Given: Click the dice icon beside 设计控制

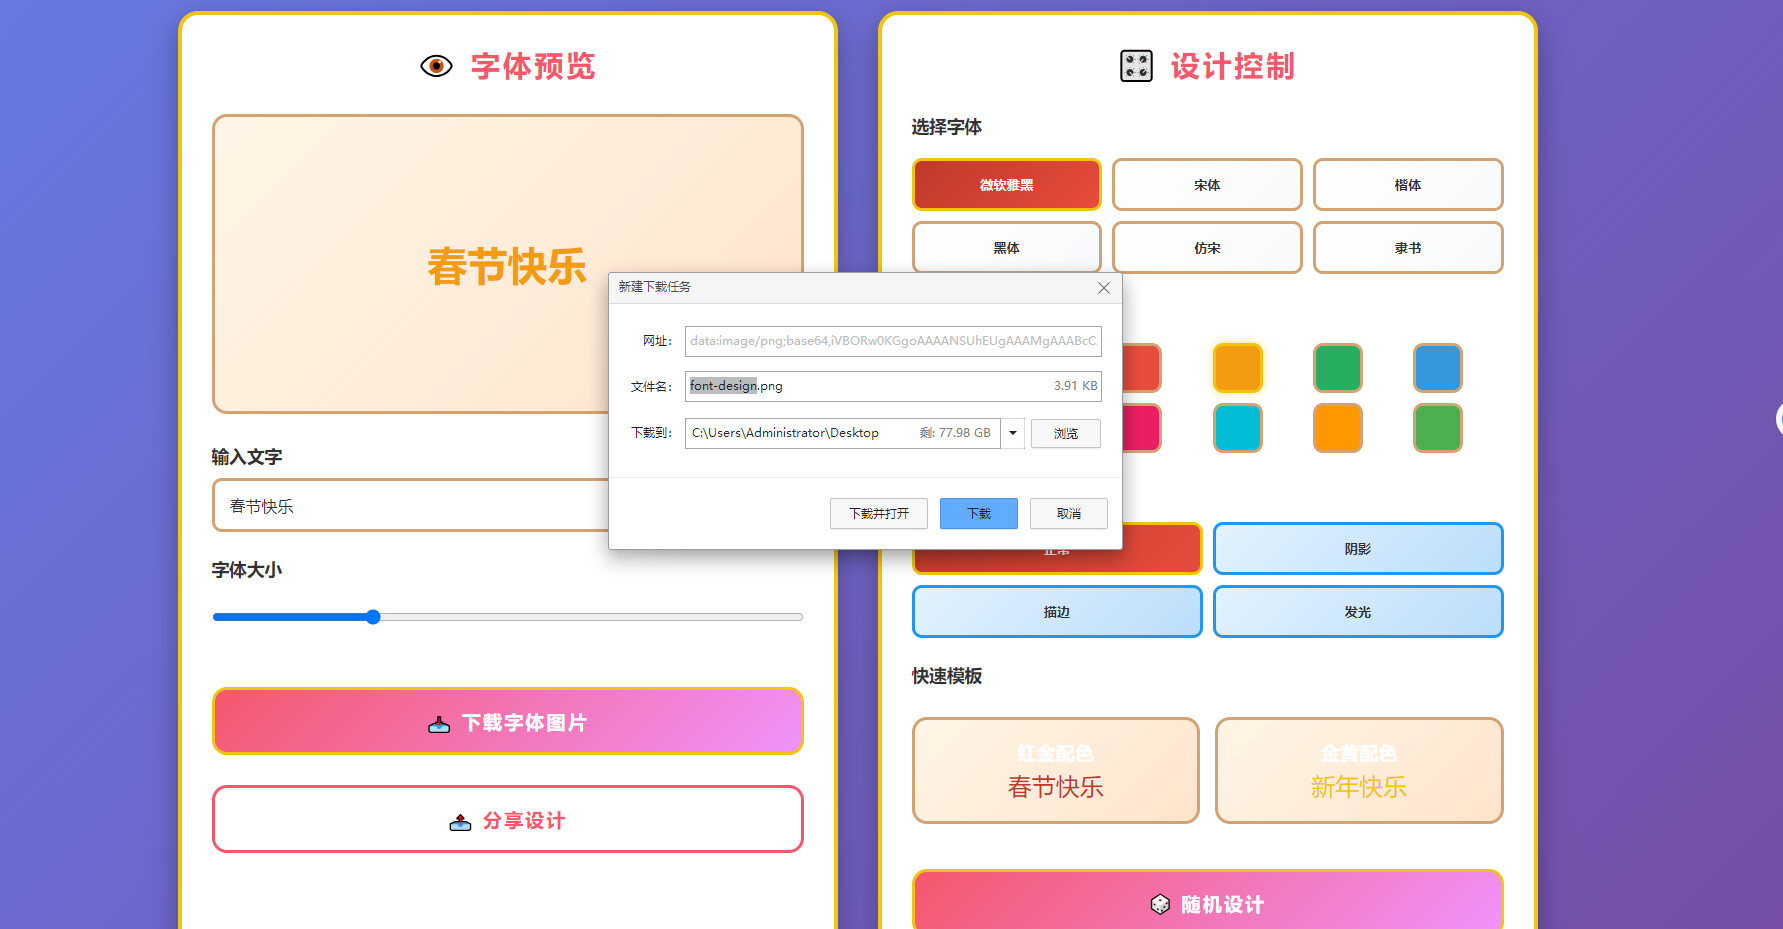Looking at the screenshot, I should [1136, 66].
